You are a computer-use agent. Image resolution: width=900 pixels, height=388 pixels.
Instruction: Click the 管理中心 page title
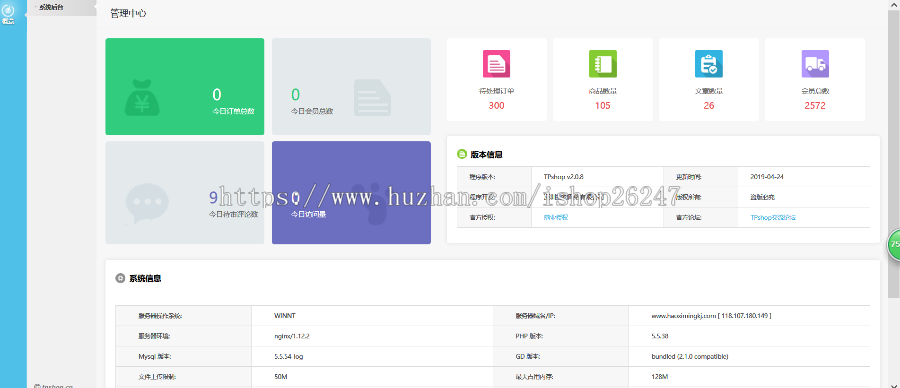tap(127, 13)
